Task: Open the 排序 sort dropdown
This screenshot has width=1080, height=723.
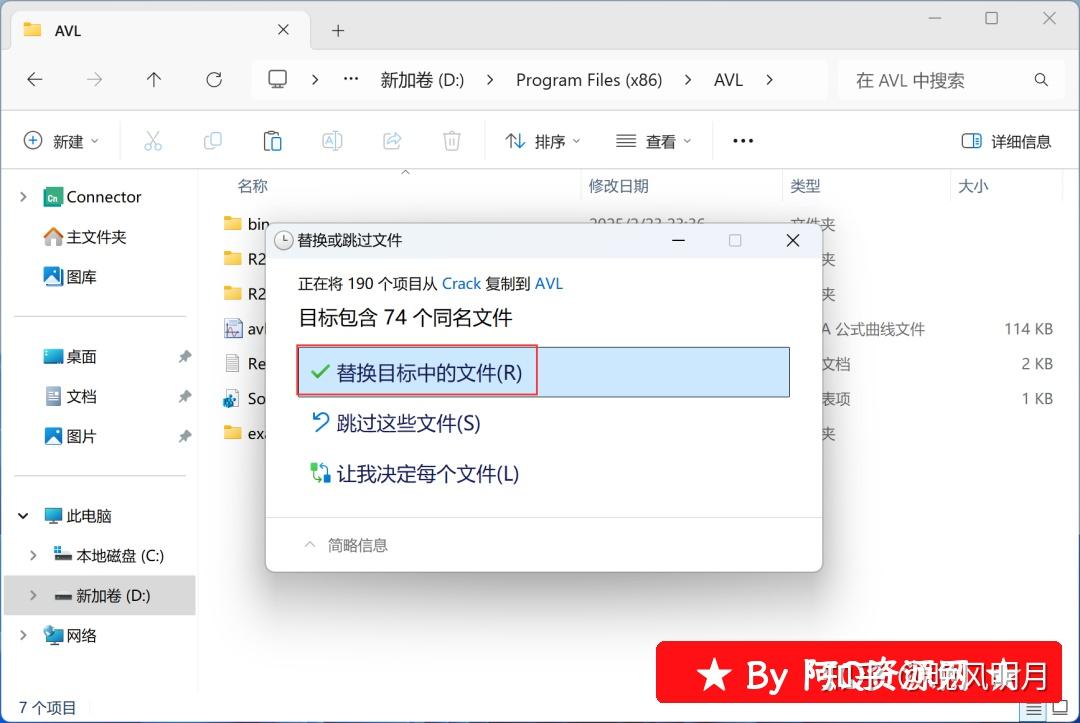Action: tap(542, 141)
